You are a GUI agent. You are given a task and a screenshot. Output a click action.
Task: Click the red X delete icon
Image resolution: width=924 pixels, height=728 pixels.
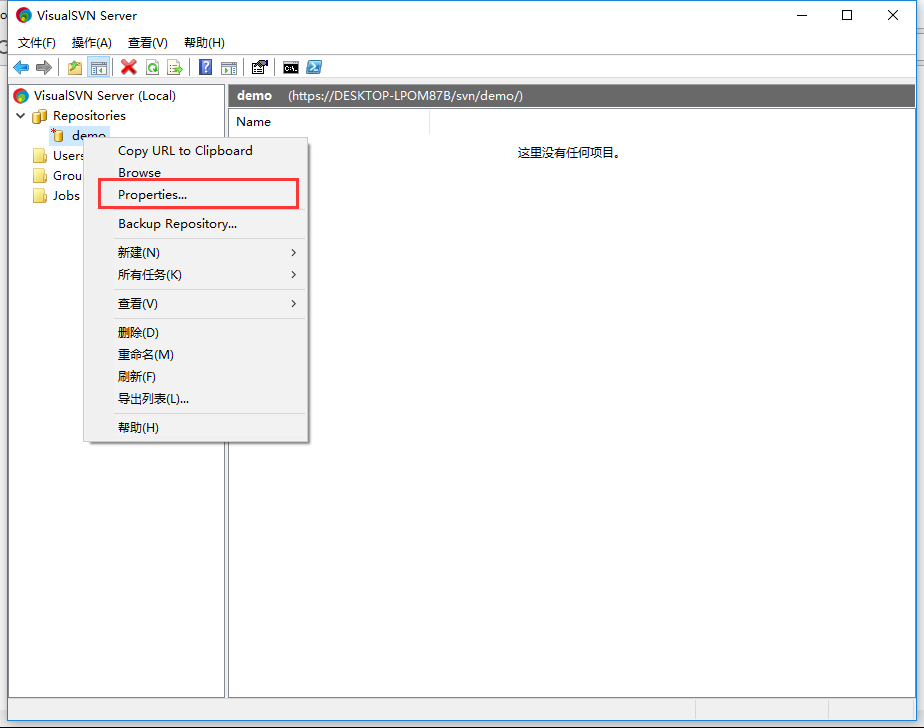pos(128,67)
